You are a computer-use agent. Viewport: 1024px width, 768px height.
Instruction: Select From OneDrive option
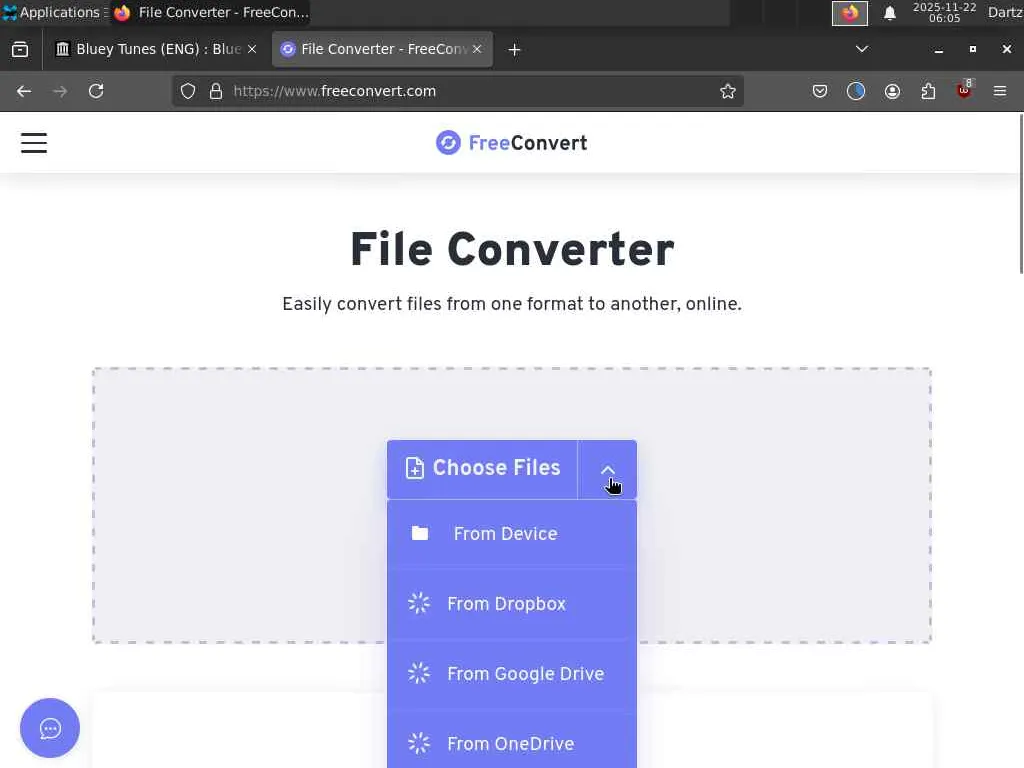pyautogui.click(x=512, y=743)
